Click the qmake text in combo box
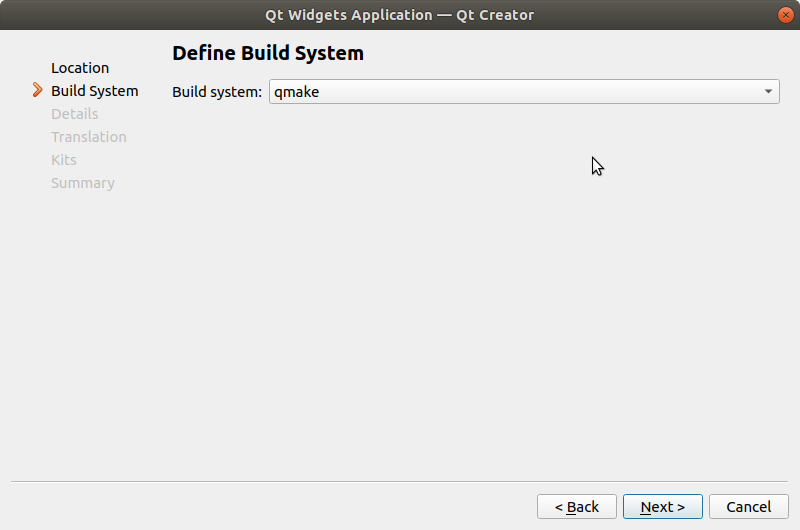 coord(297,92)
